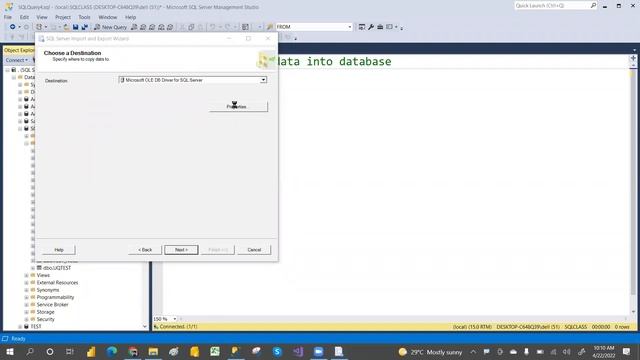This screenshot has height=360, width=640.
Task: Expand the Synonyms folder node
Action: click(x=27, y=290)
